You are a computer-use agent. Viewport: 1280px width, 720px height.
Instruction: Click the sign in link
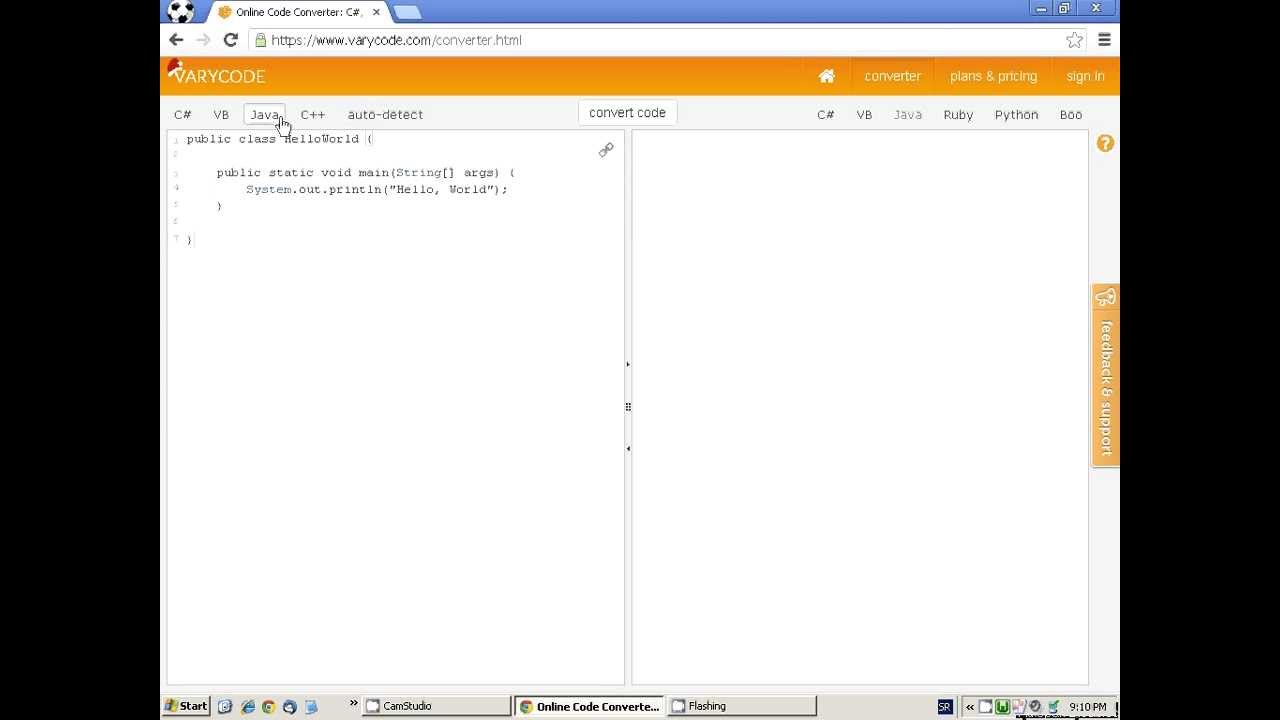pos(1085,76)
